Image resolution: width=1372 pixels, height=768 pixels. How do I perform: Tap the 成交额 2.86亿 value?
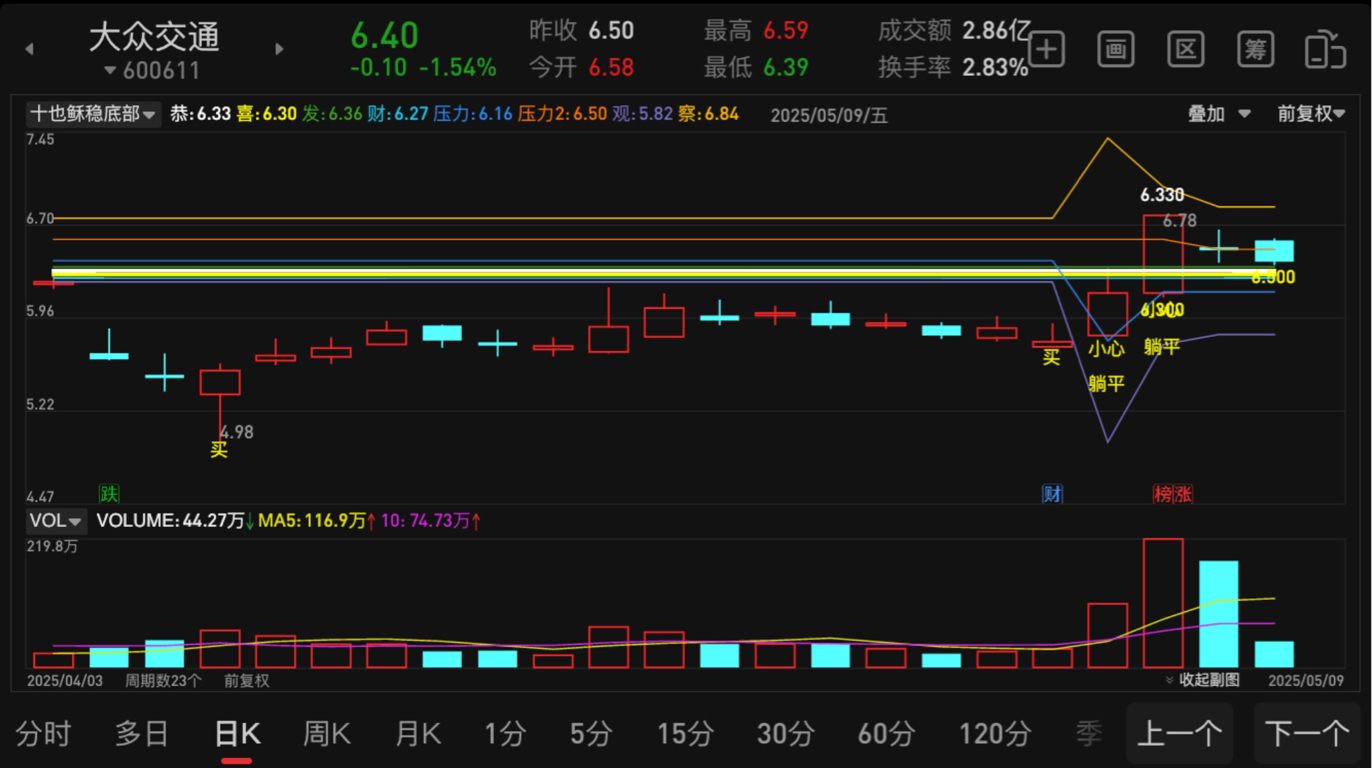(997, 31)
